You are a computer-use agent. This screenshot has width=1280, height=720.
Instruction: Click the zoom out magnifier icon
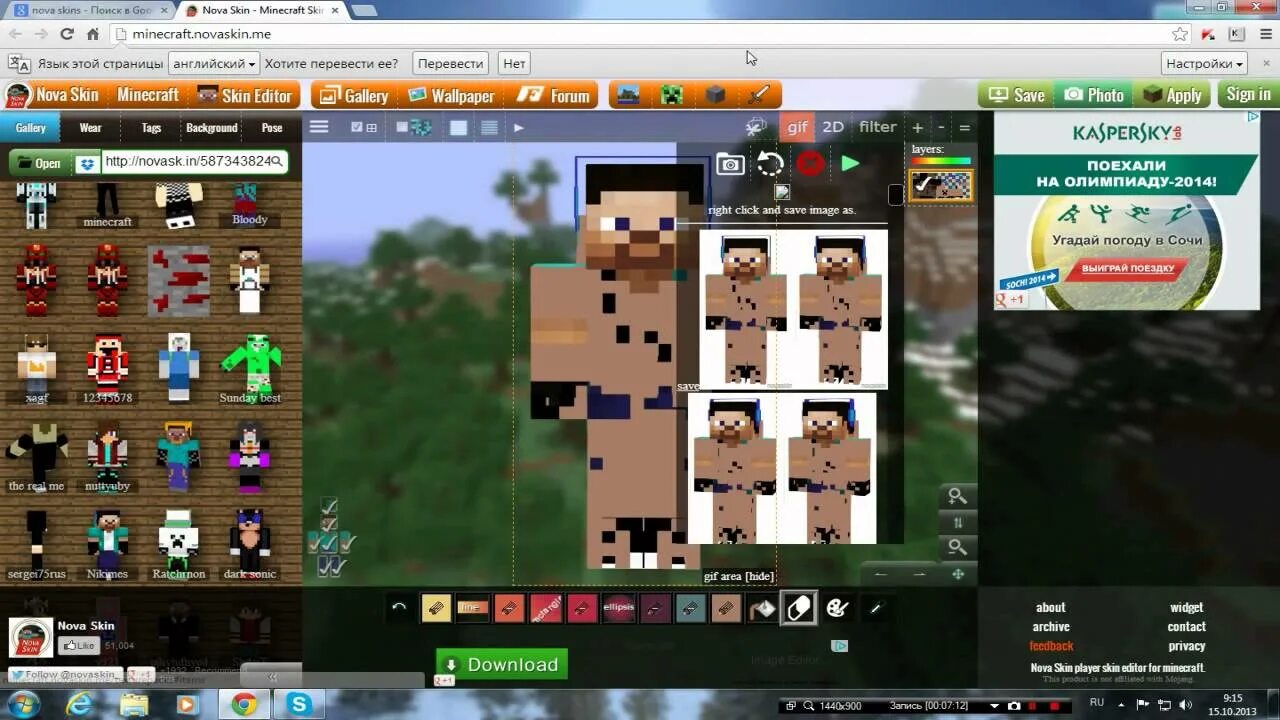click(957, 547)
